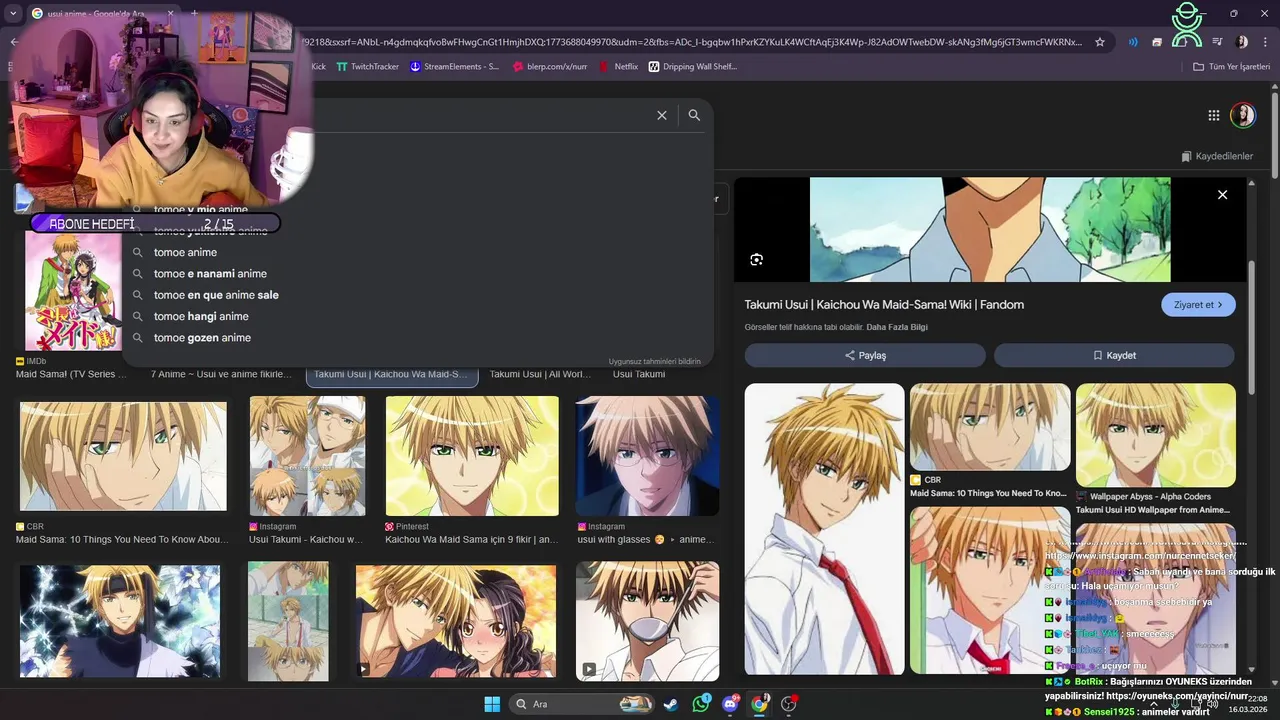This screenshot has height=720, width=1280.
Task: Open the Google apps grid
Action: click(x=1213, y=115)
